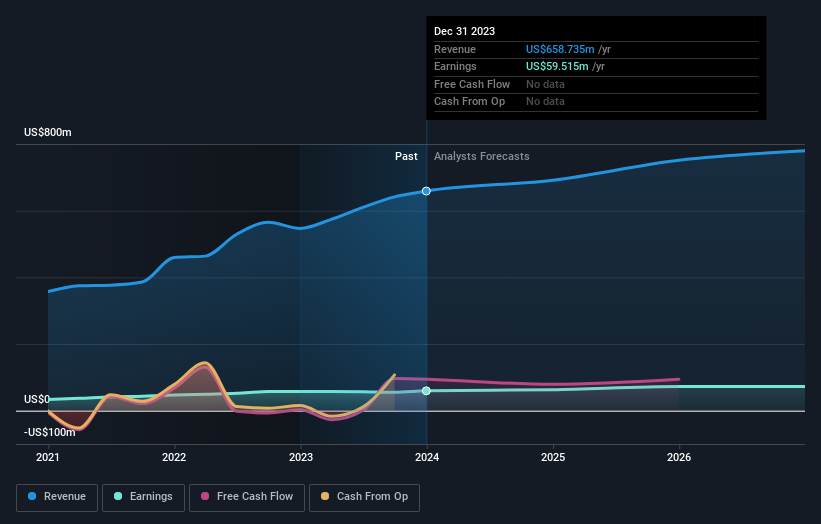Image resolution: width=821 pixels, height=524 pixels.
Task: Click the US$59.515m earnings value
Action: (557, 66)
